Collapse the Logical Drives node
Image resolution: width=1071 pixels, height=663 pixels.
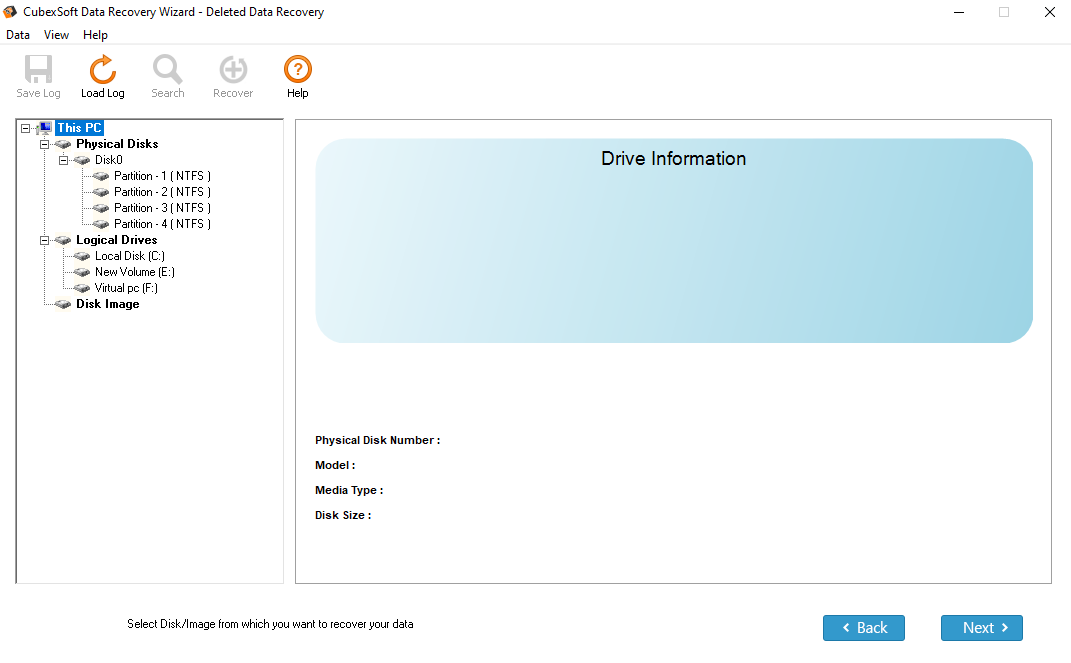click(45, 240)
